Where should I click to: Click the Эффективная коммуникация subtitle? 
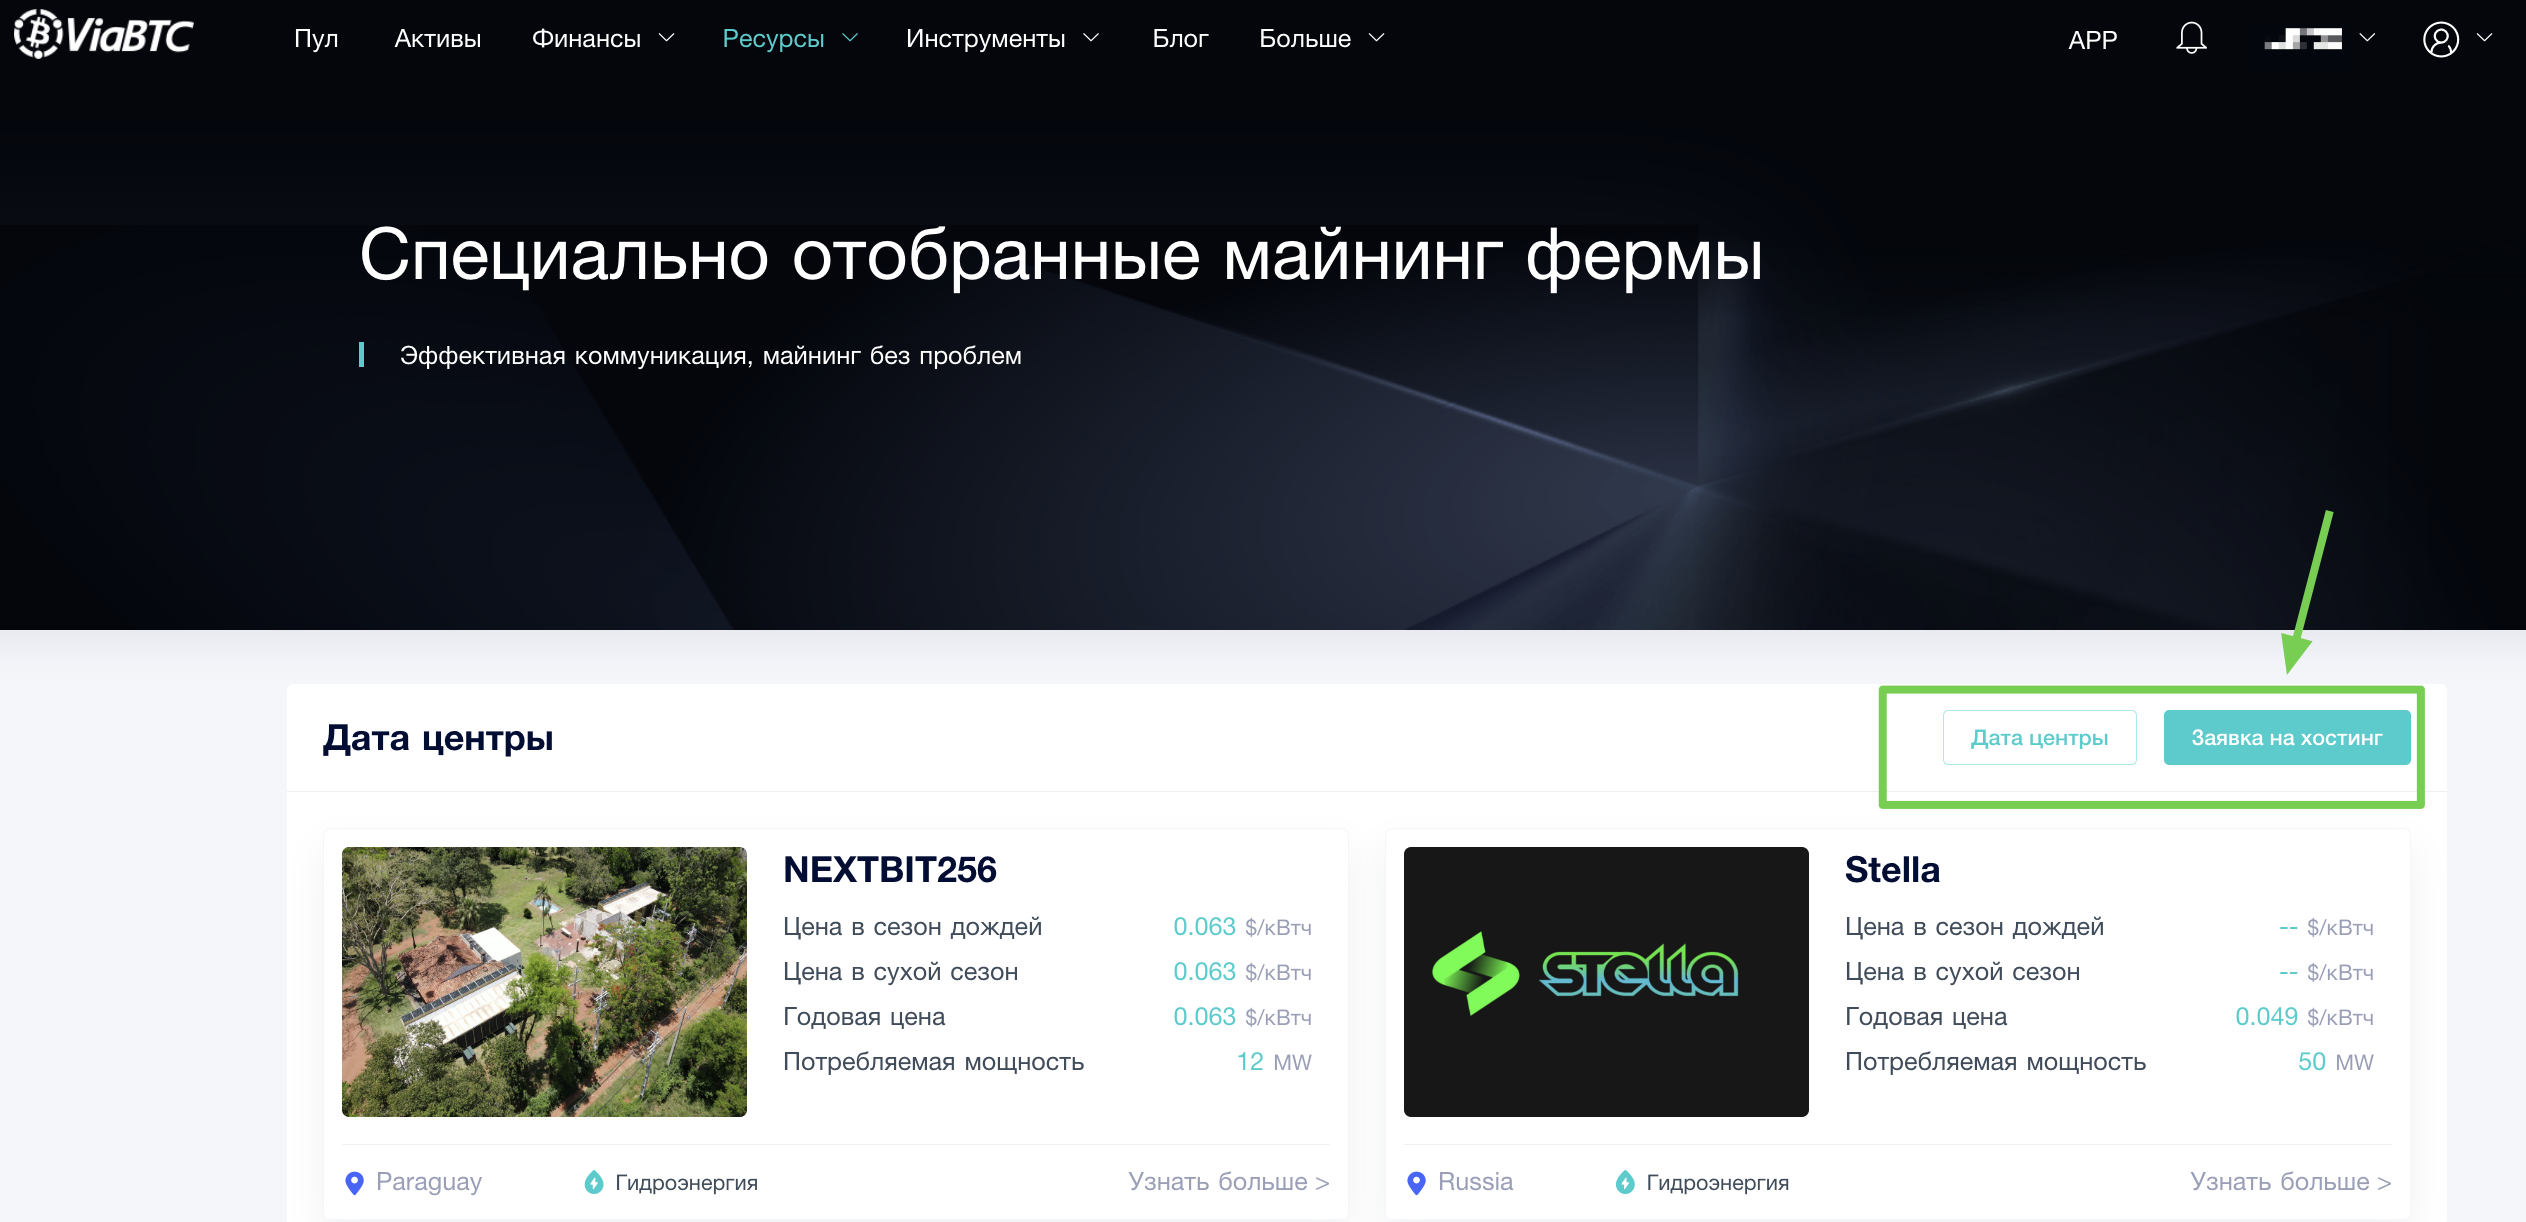710,356
